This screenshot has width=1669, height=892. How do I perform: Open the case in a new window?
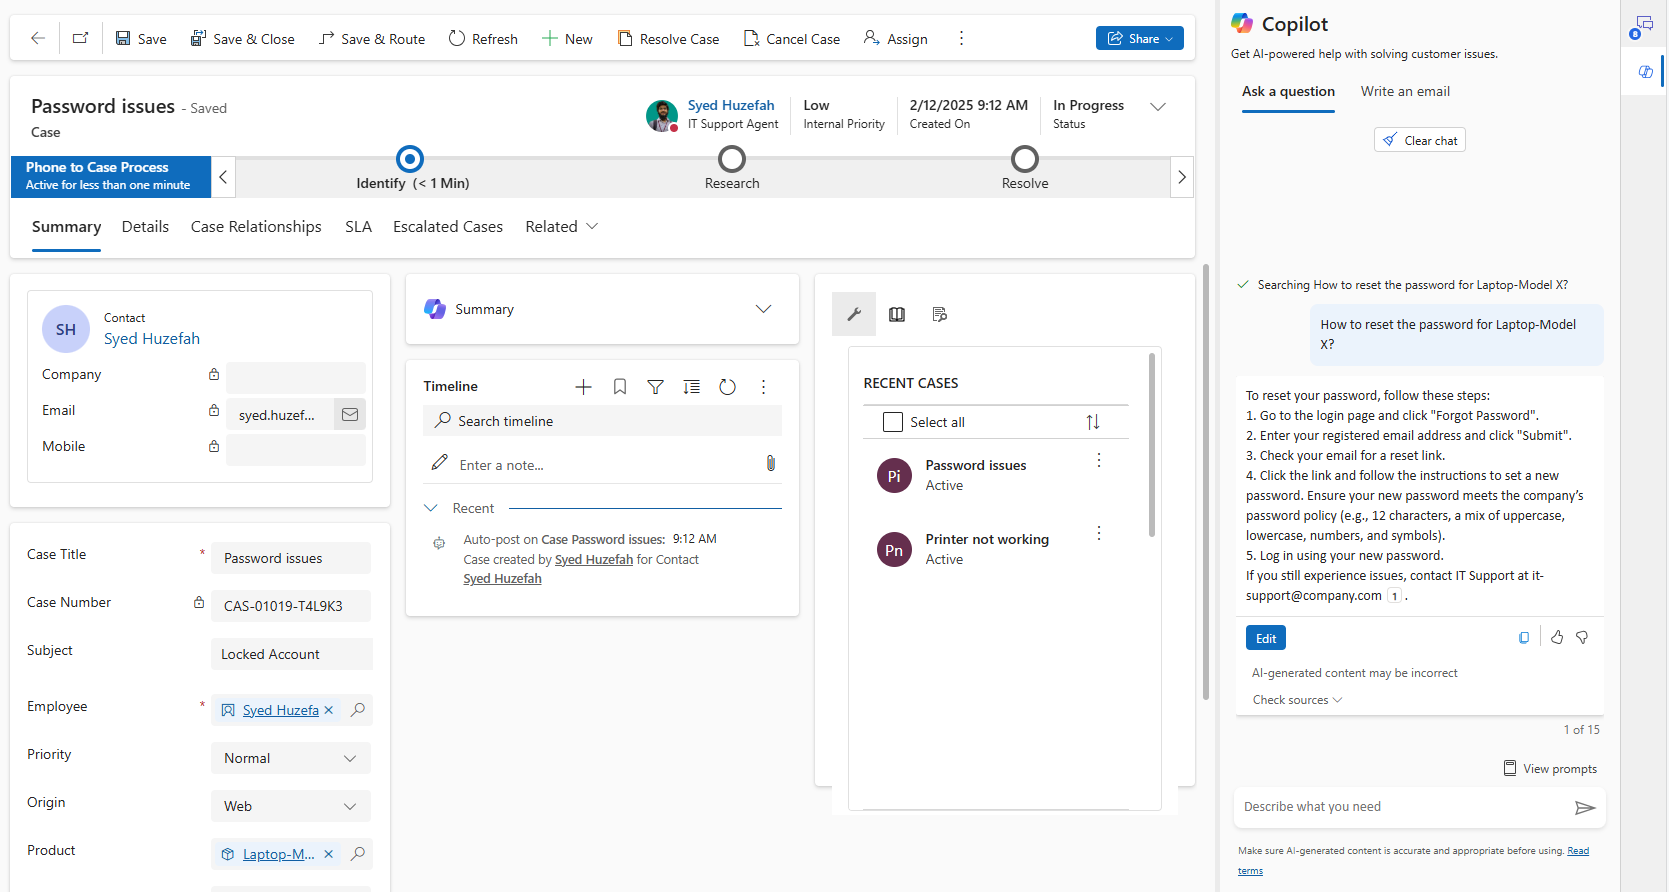coord(80,38)
